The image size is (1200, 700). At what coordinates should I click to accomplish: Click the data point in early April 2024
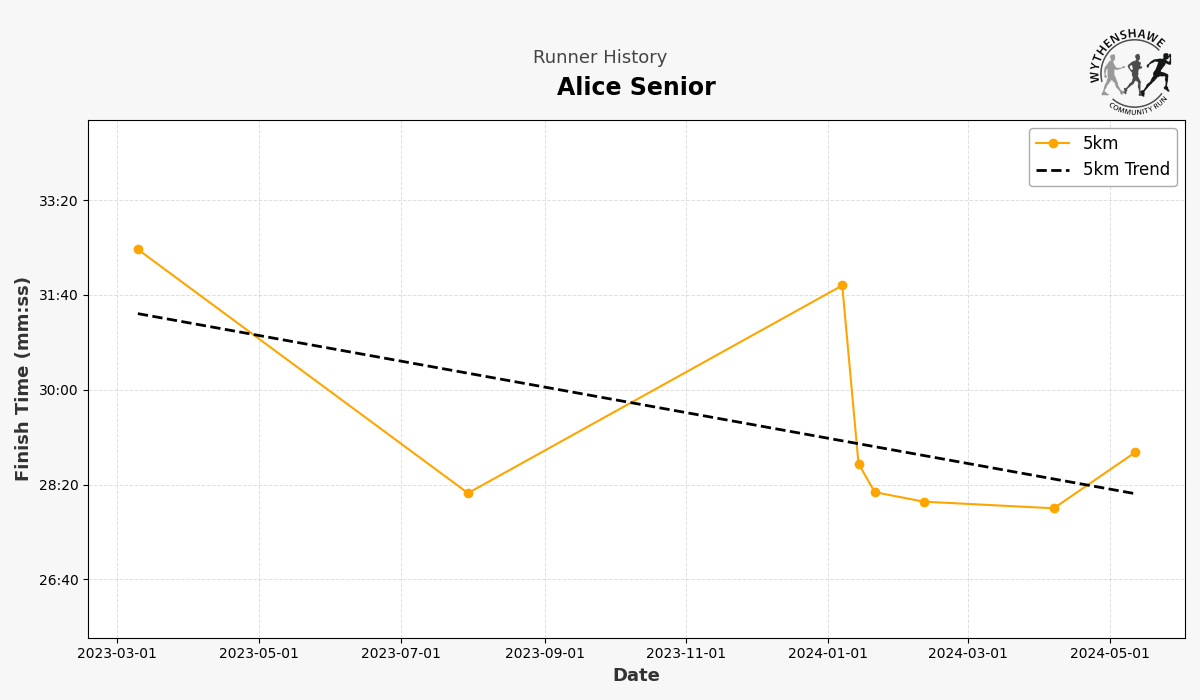click(x=1054, y=509)
